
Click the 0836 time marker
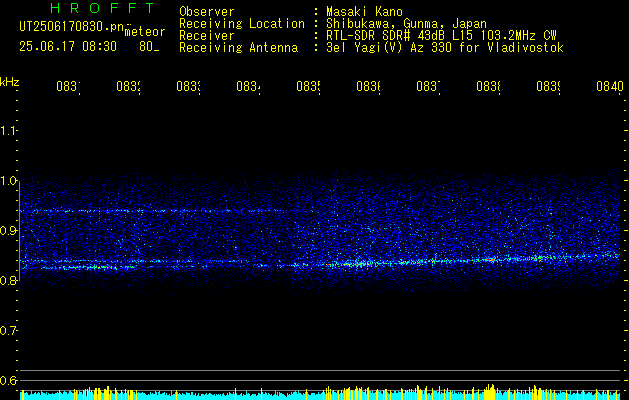tap(368, 87)
